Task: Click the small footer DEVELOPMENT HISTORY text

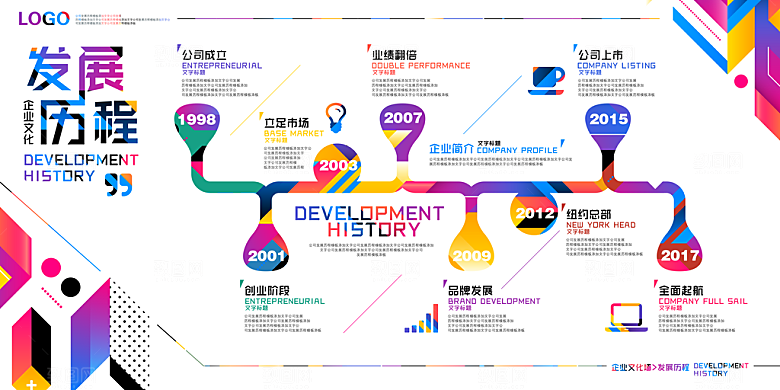Action: coord(721,370)
